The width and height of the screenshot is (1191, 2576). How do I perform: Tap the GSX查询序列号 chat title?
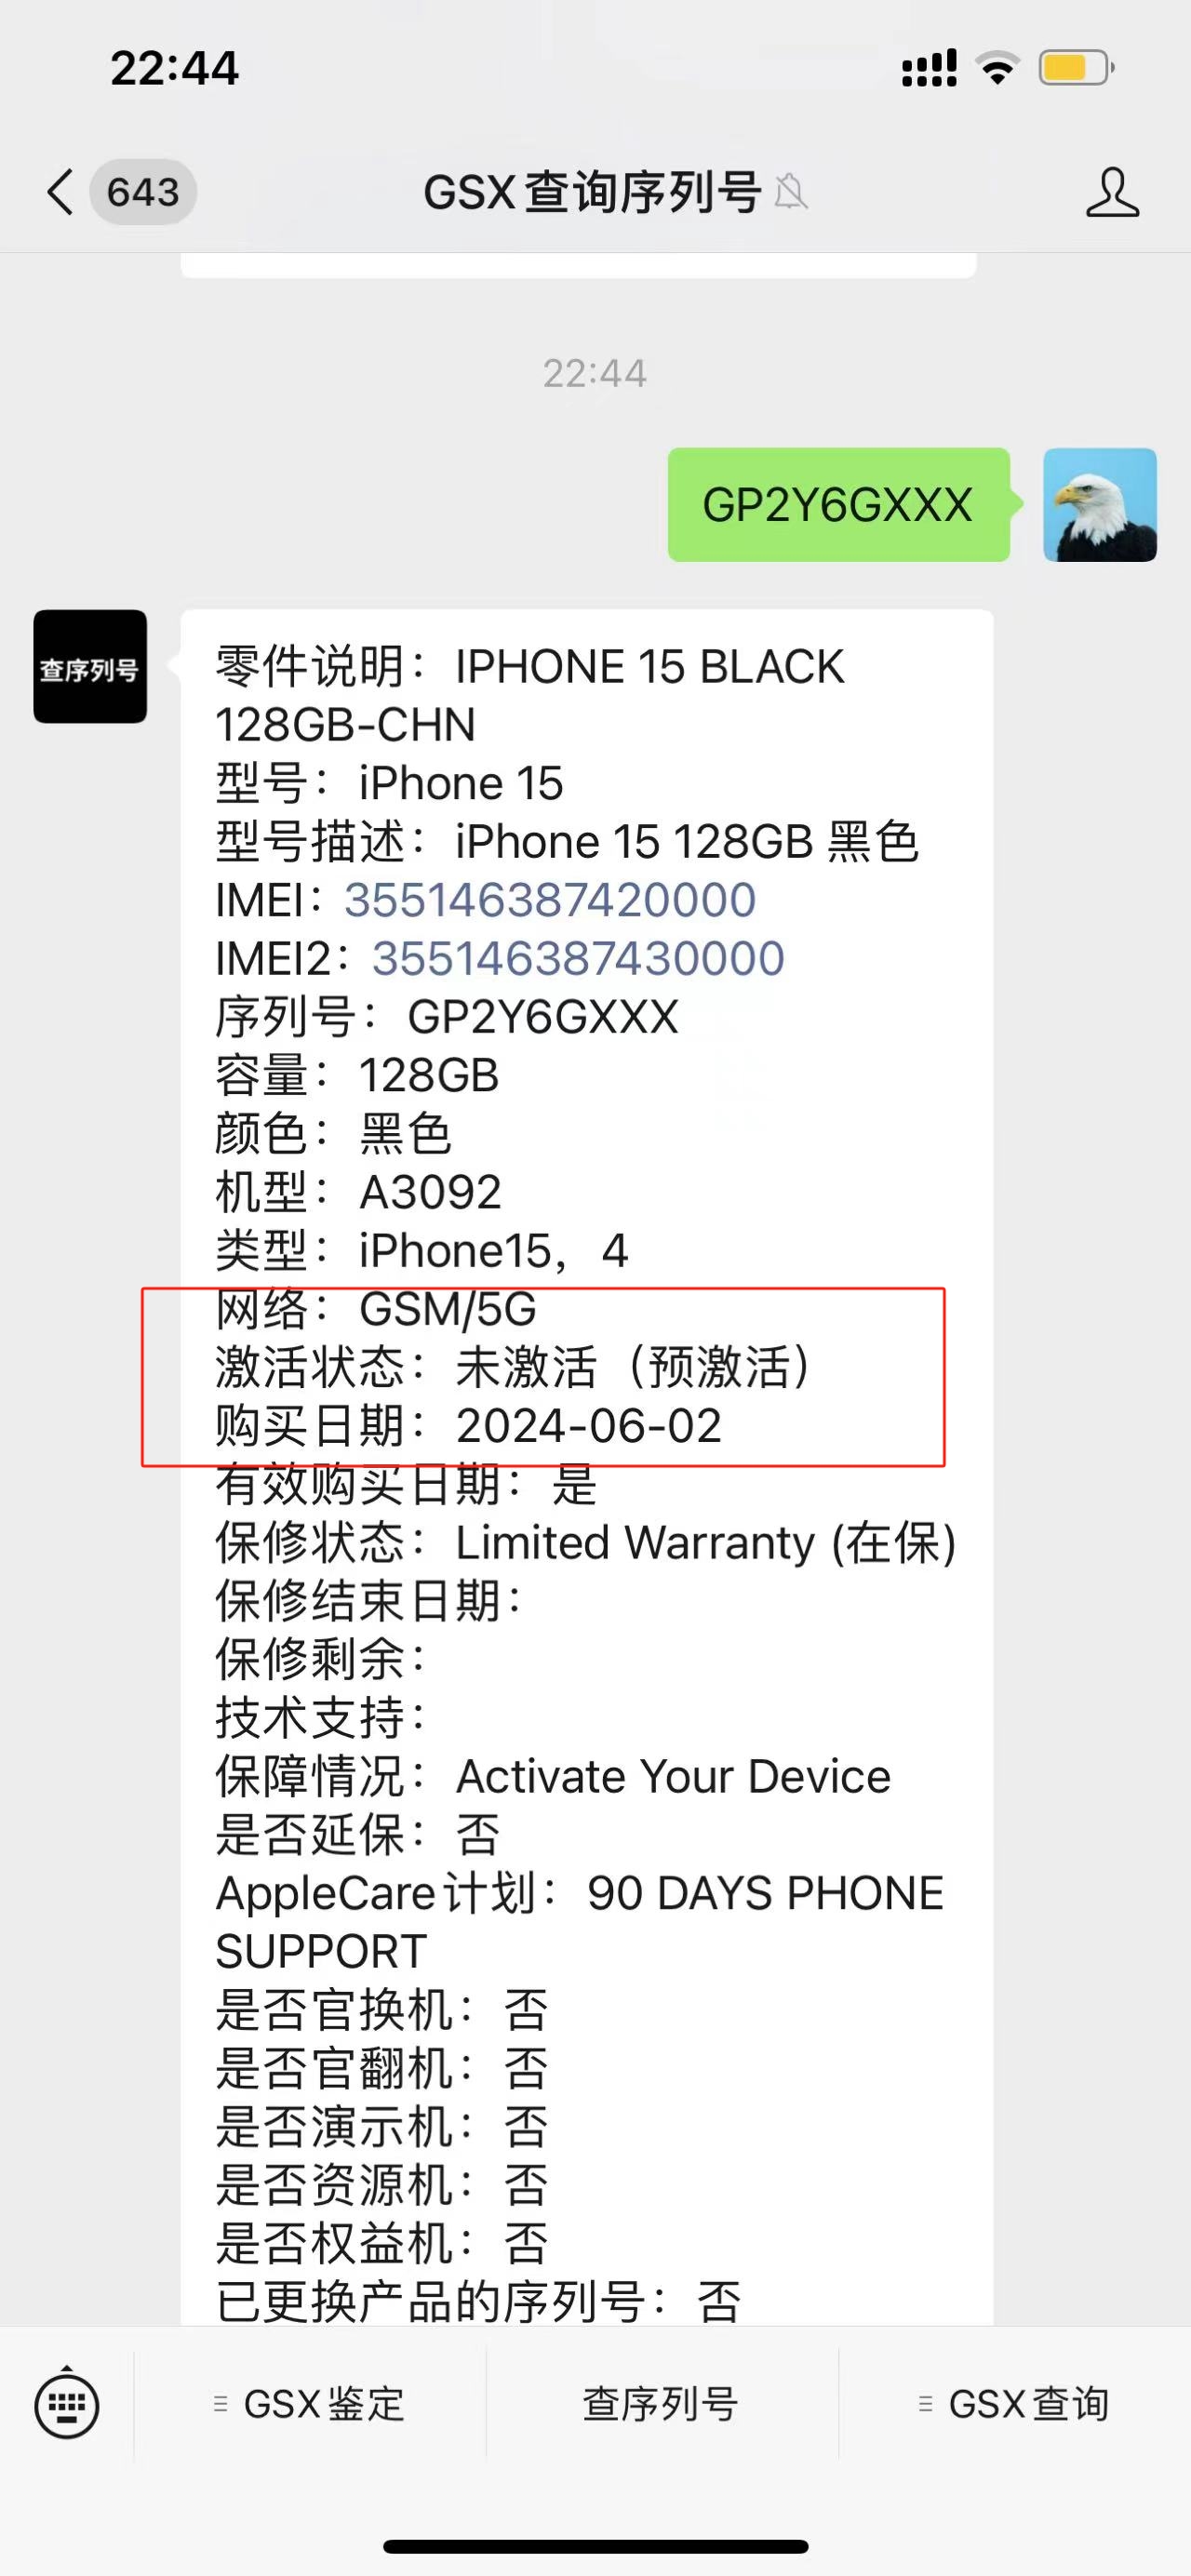592,191
